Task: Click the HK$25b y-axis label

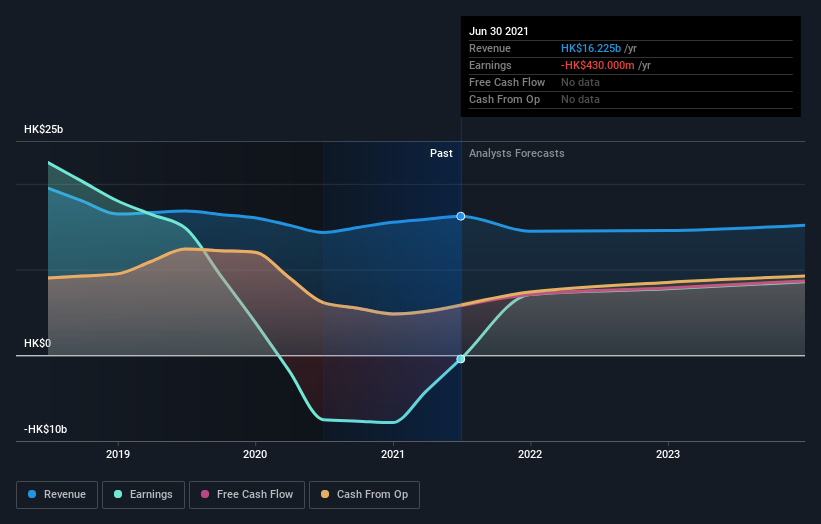Action: point(43,129)
